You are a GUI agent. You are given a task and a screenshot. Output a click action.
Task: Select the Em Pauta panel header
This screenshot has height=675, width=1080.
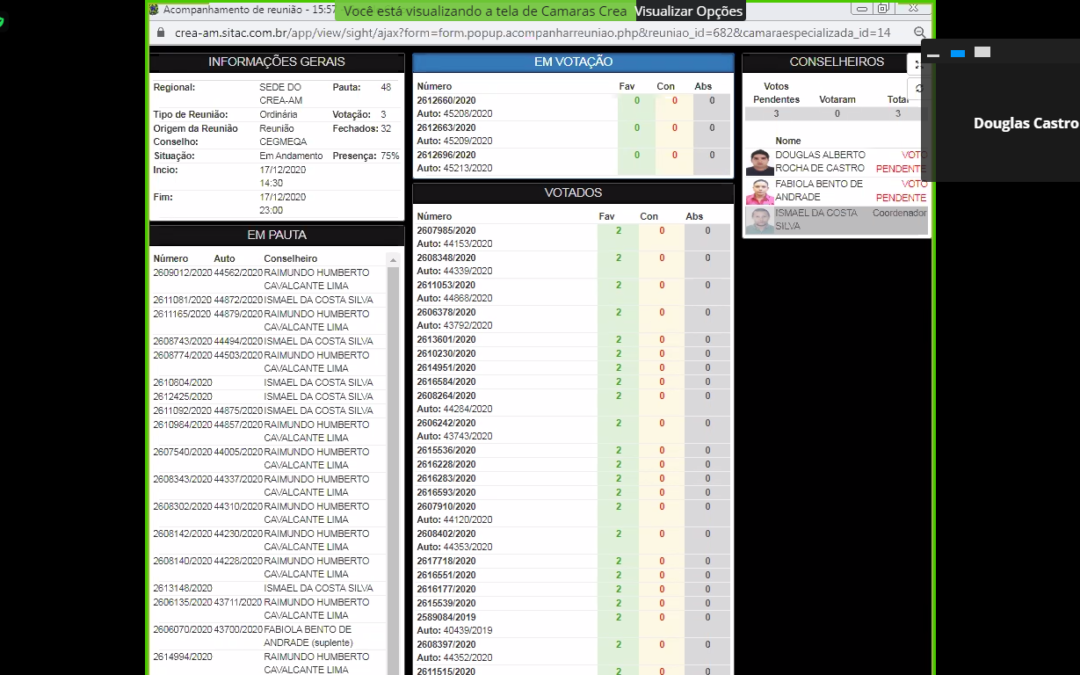pos(276,235)
